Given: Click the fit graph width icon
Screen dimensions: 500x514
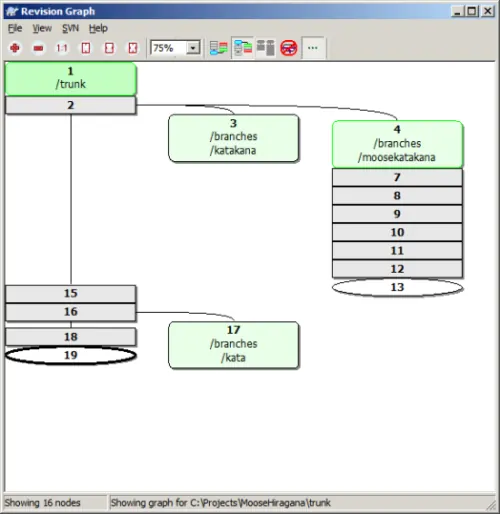Looking at the screenshot, I should coord(109,48).
